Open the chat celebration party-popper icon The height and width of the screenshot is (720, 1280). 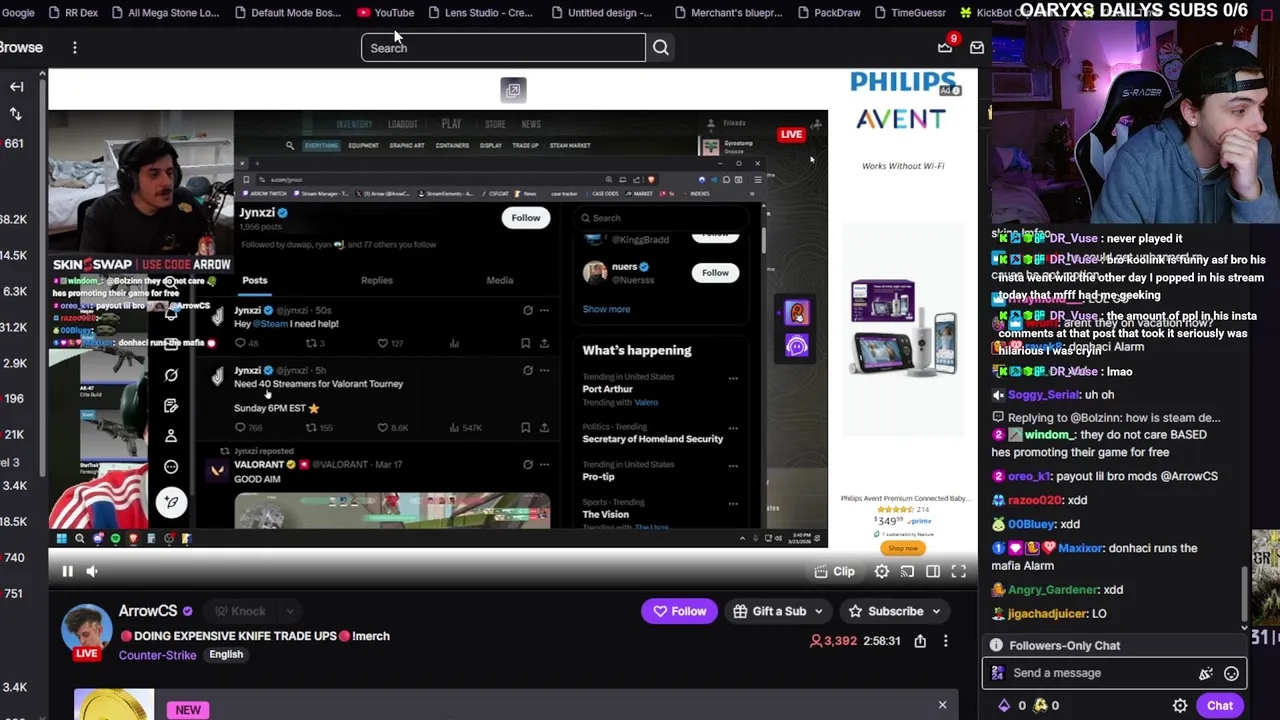[x=1206, y=674]
